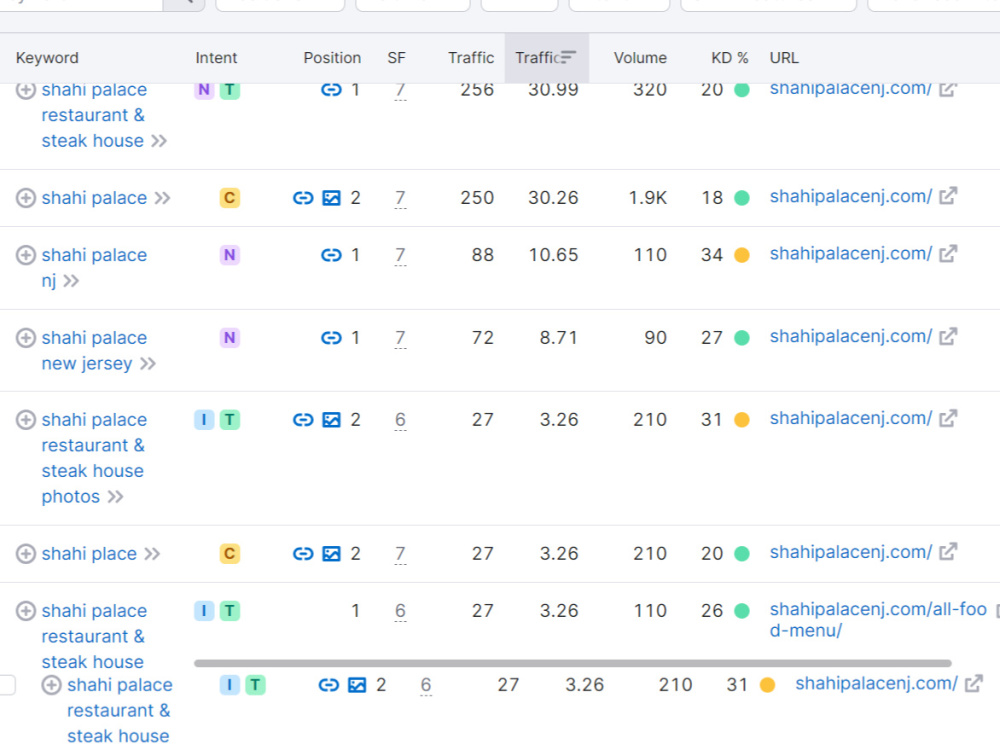1000x750 pixels.
Task: Click the sitelinks icon in the 'steak house photos' row
Action: point(303,420)
